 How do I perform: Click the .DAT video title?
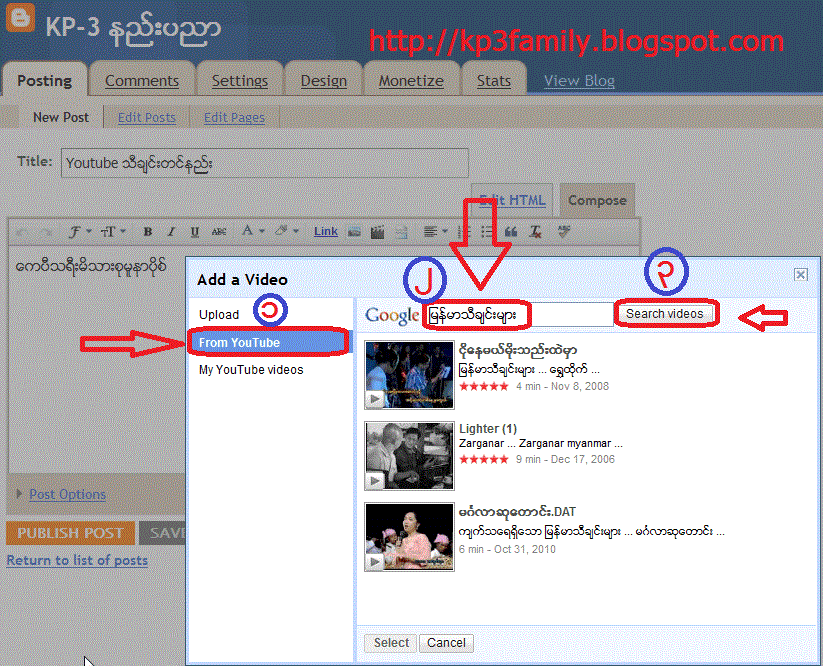(517, 511)
